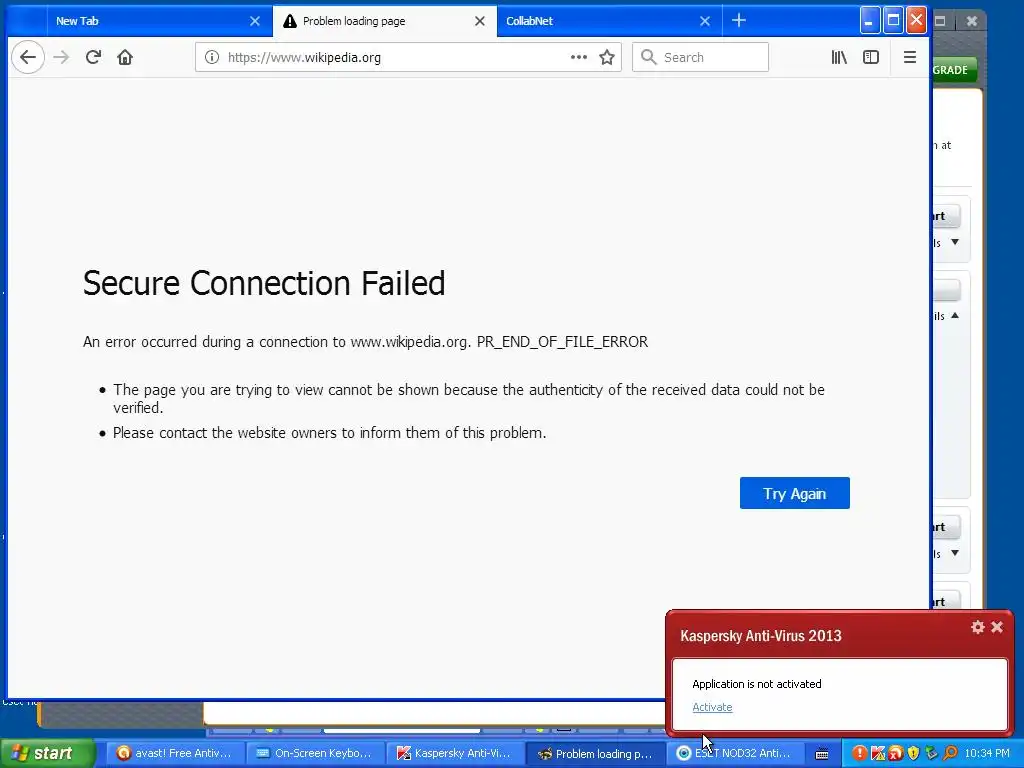1024x768 pixels.
Task: Close the New Tab tab
Action: coord(255,21)
